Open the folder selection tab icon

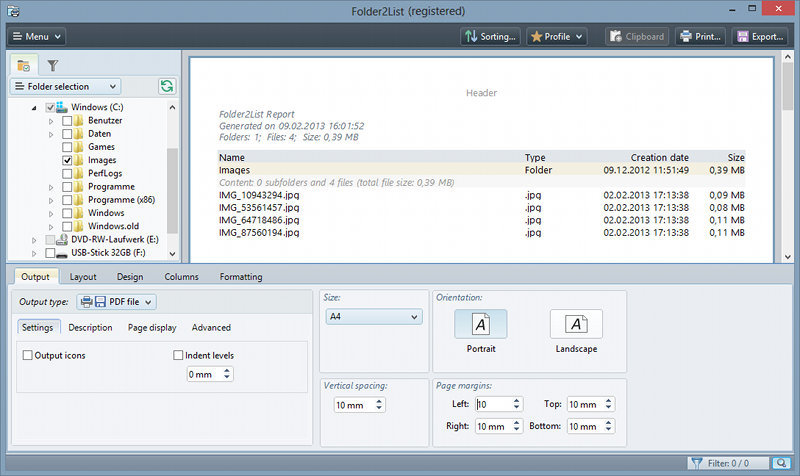point(23,65)
